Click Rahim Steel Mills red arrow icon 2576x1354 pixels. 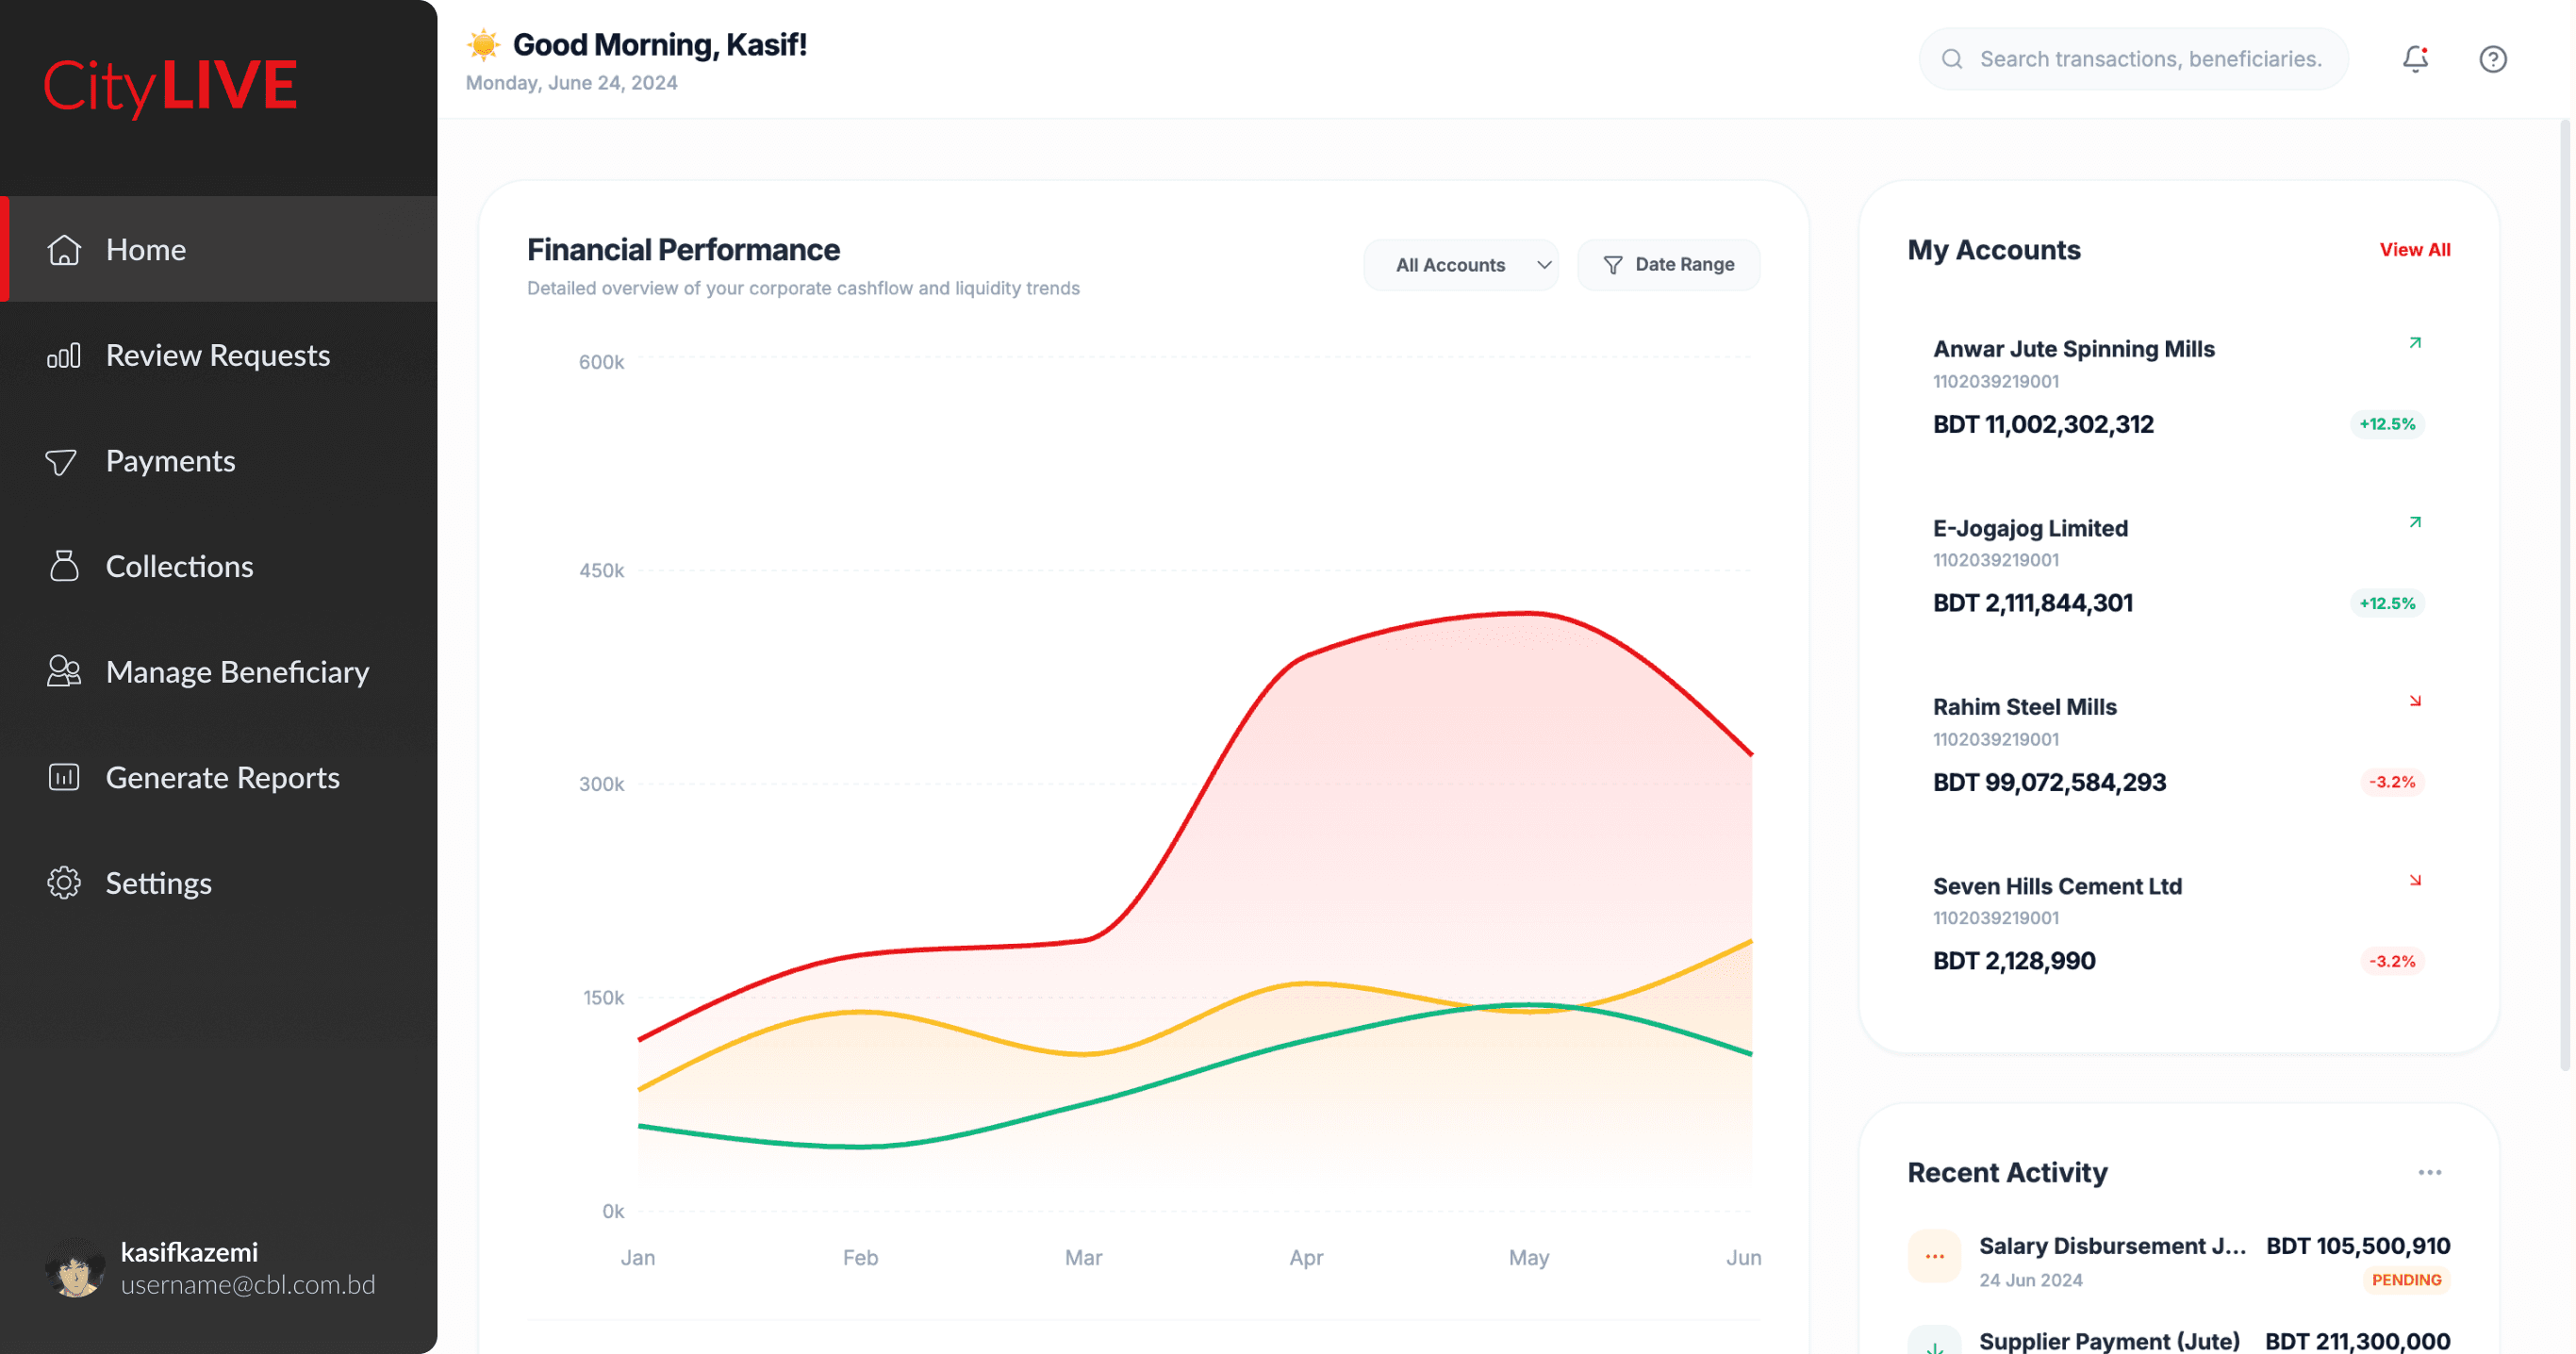[2414, 701]
